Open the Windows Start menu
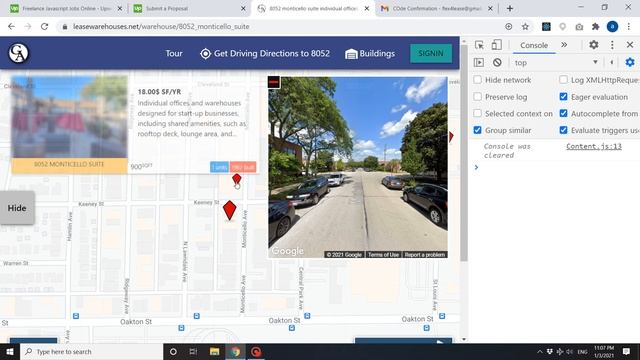 (x=10, y=351)
